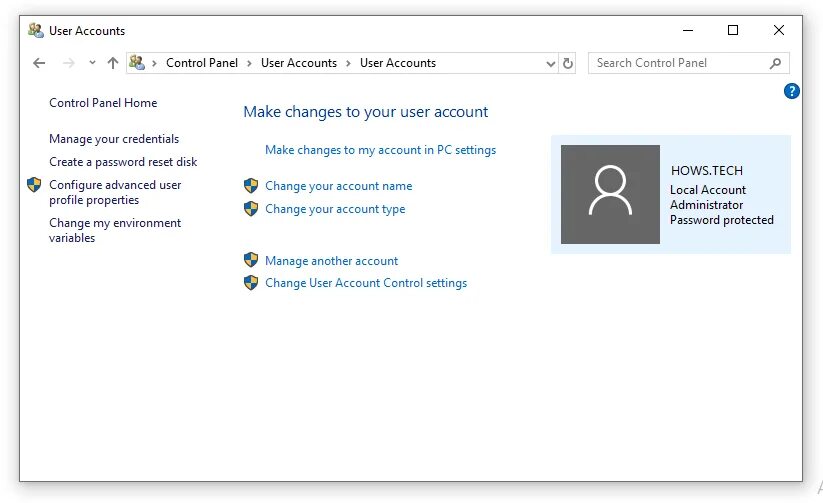Expand the address bar history dropdown

pyautogui.click(x=550, y=63)
